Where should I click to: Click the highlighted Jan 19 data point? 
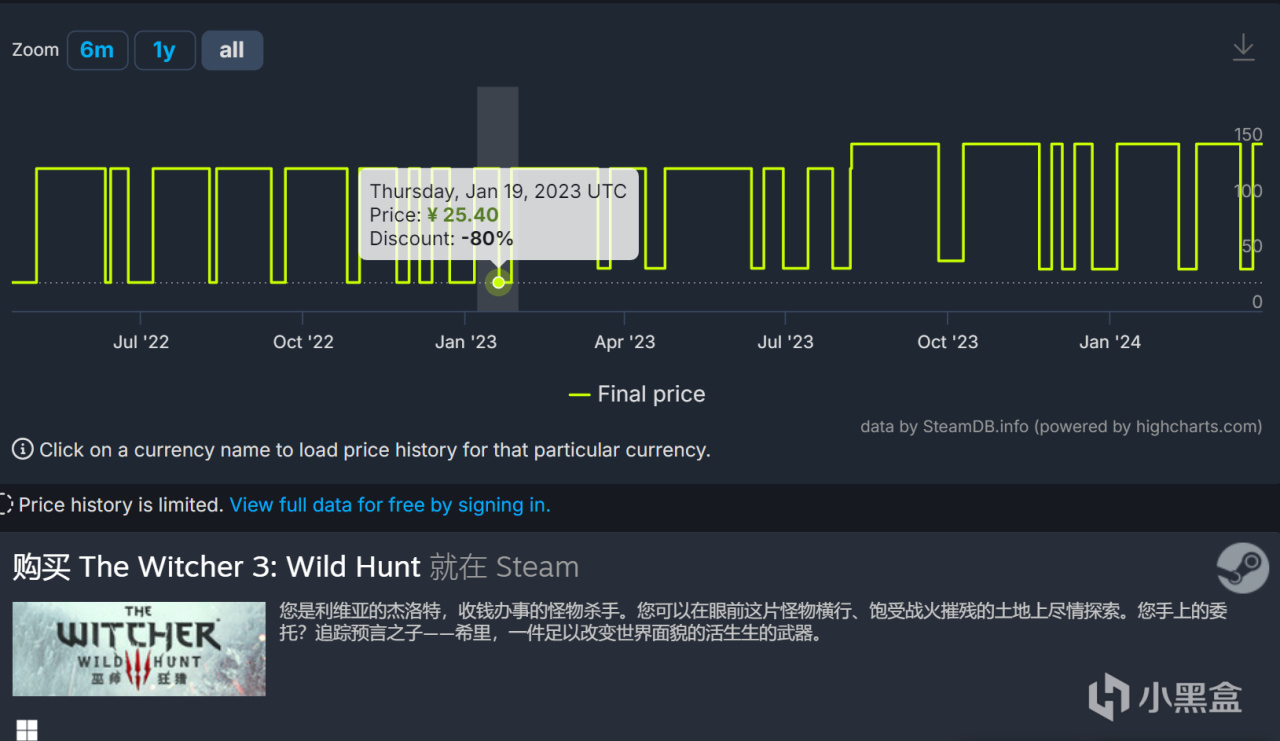click(x=498, y=282)
